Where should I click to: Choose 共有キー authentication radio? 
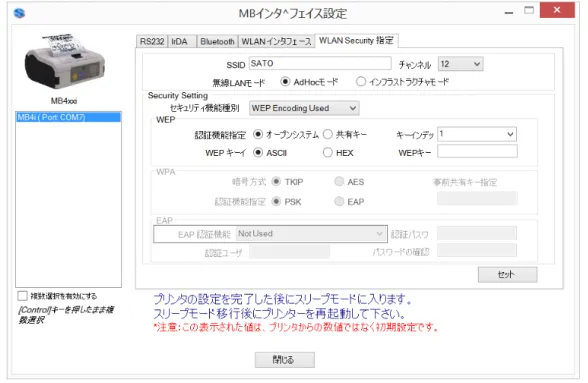pos(328,134)
